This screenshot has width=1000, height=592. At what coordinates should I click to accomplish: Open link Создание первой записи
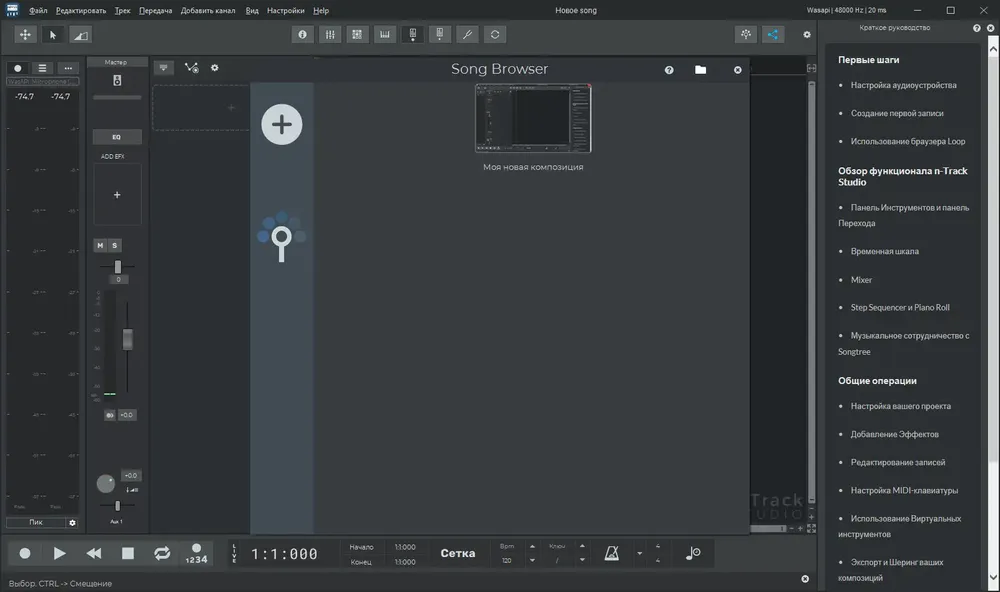coord(897,113)
